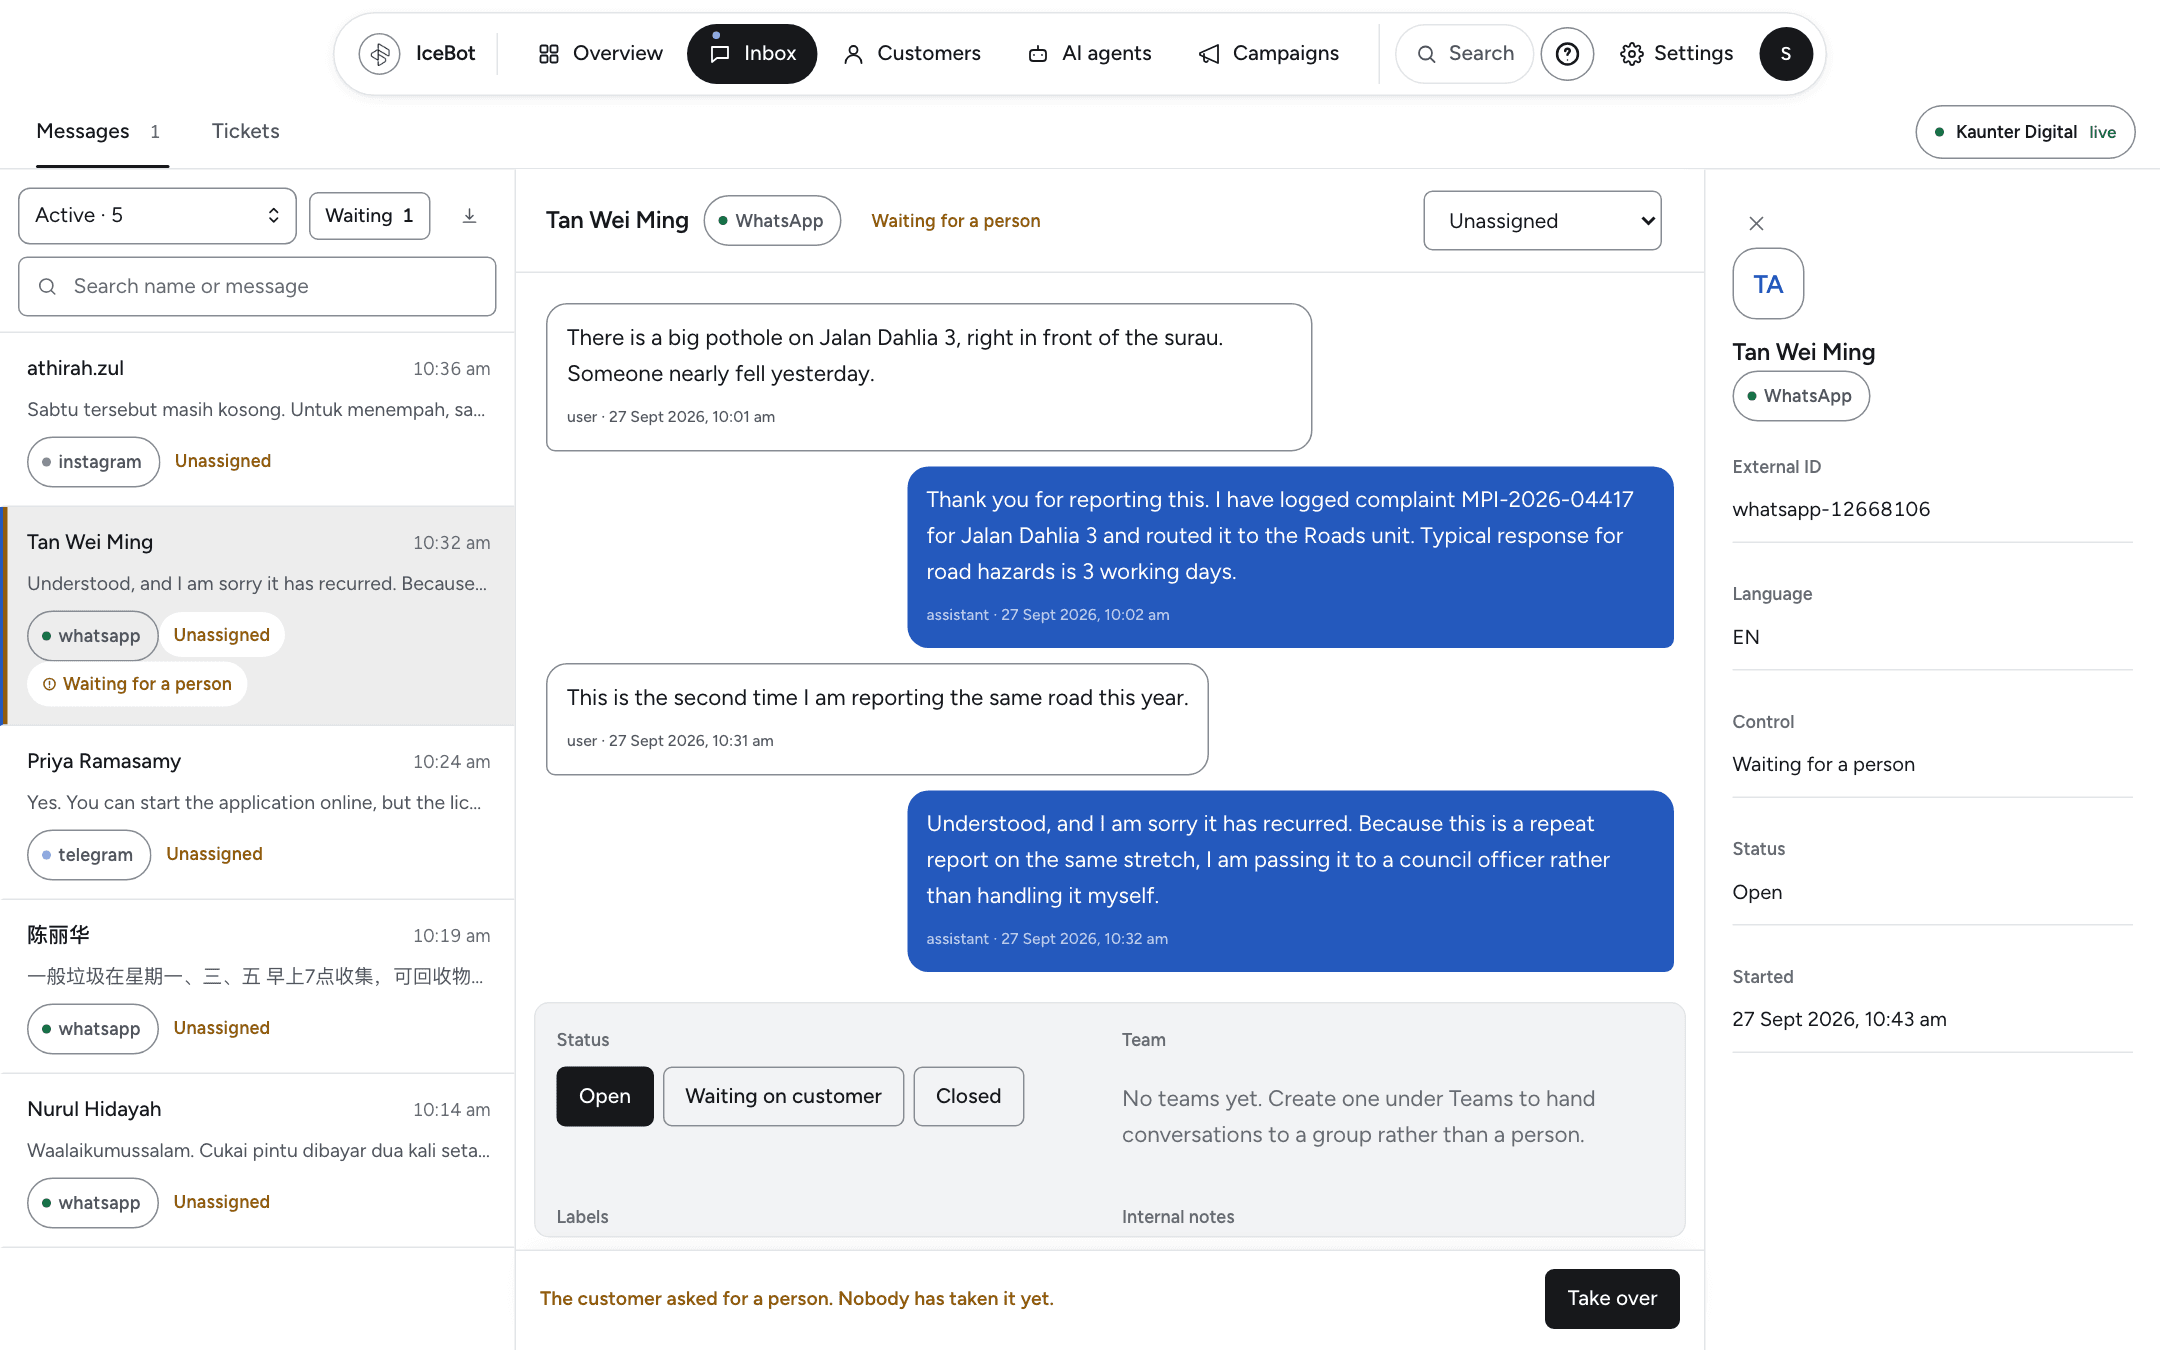Set status to Open

pyautogui.click(x=605, y=1096)
